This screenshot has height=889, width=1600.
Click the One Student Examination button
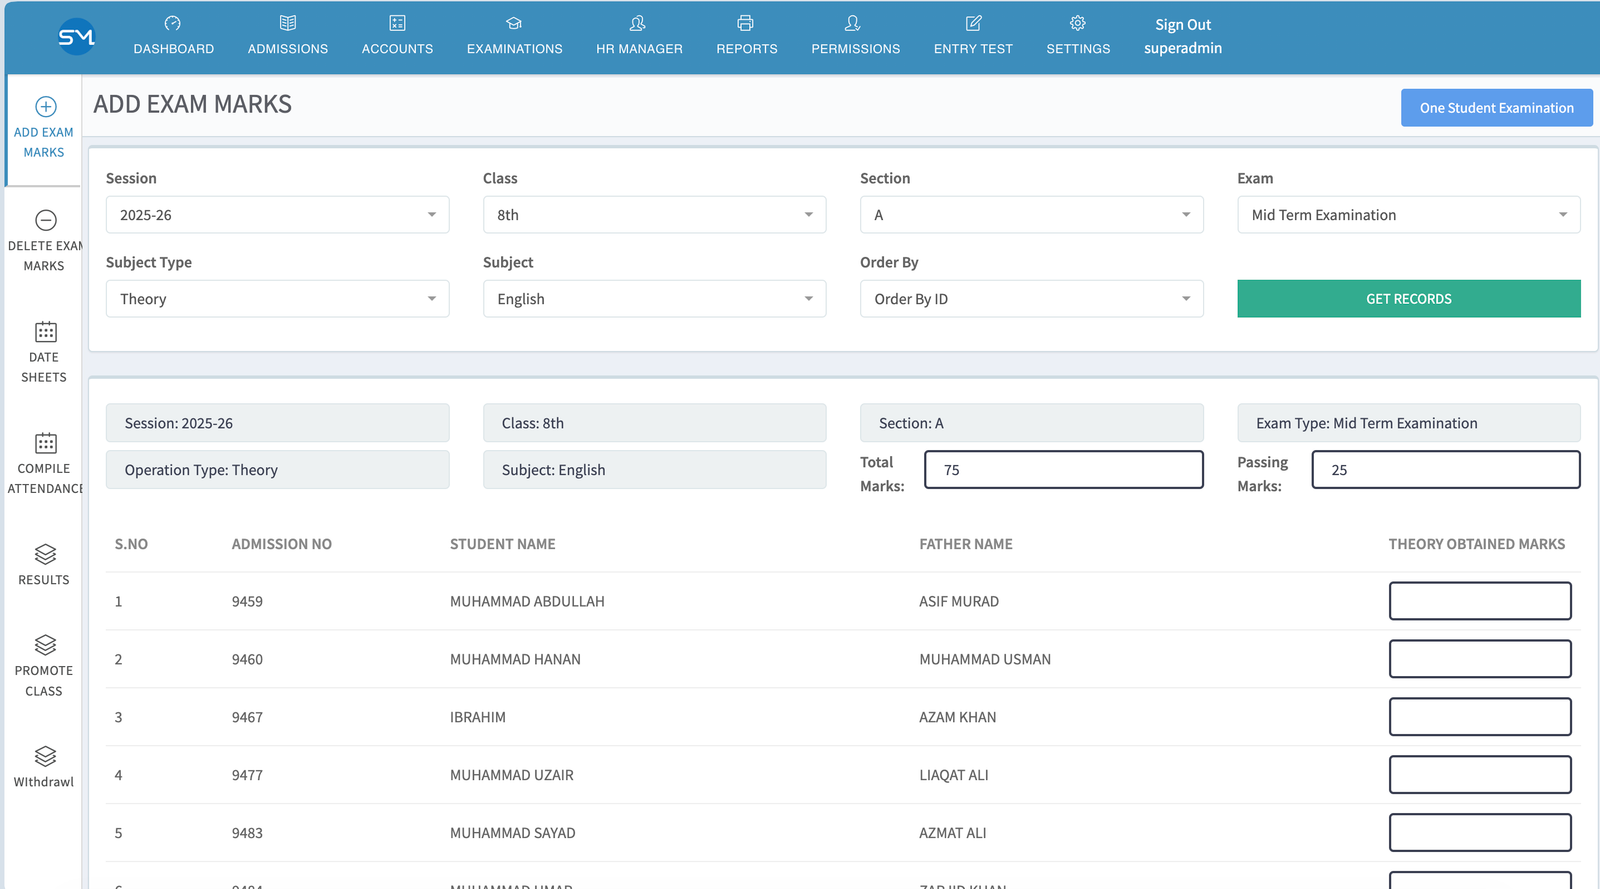click(x=1497, y=108)
